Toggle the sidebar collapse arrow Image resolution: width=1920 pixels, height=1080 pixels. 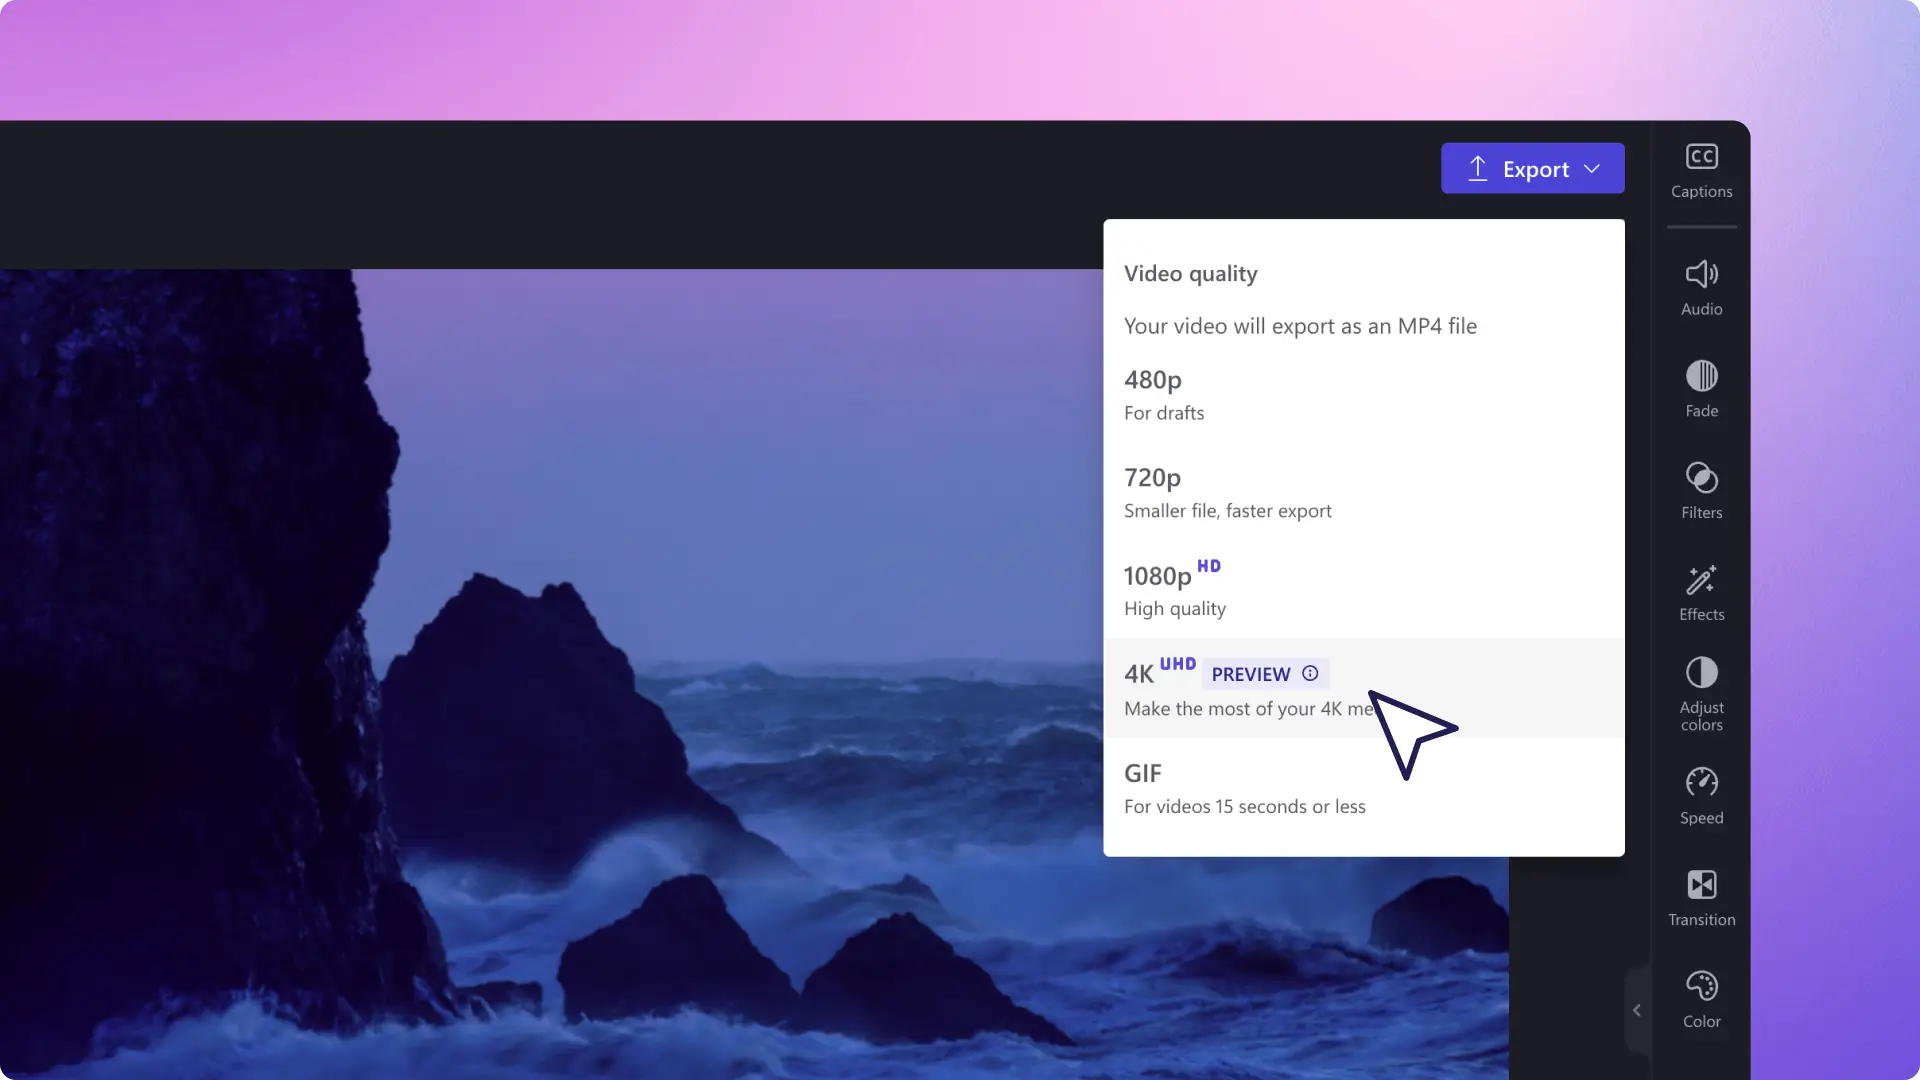coord(1636,1010)
